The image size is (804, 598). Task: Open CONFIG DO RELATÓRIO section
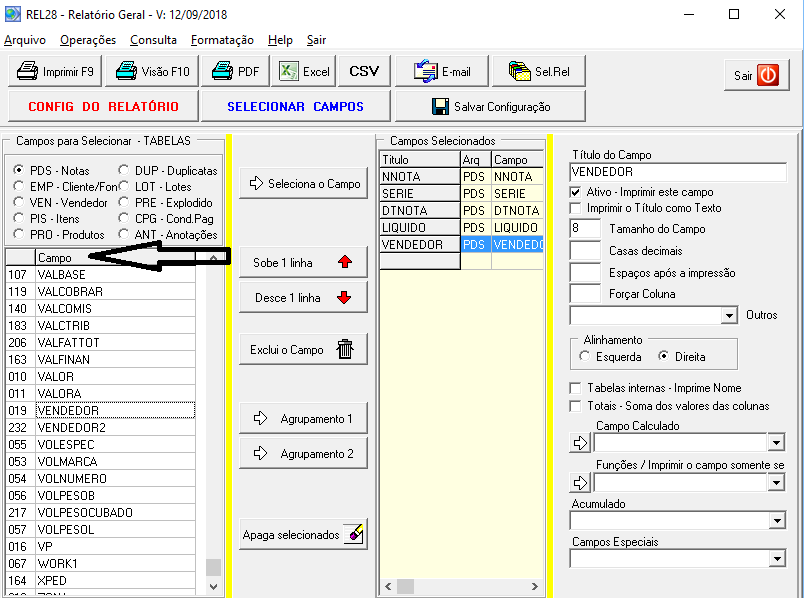tap(104, 106)
